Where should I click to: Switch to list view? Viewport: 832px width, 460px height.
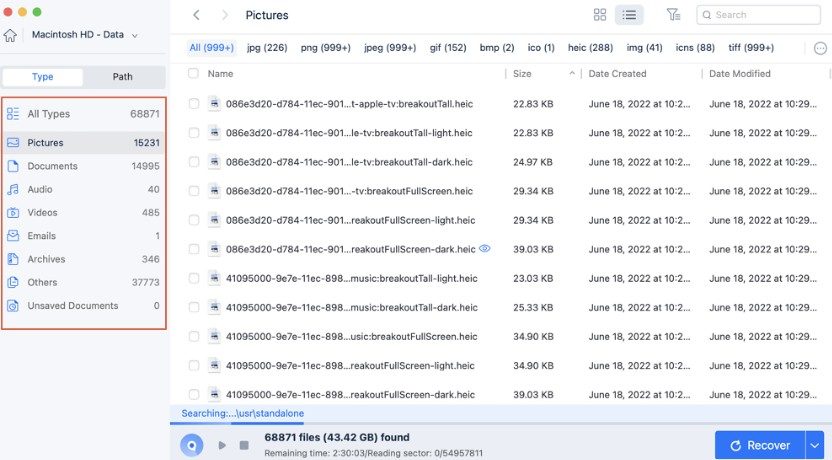(629, 15)
